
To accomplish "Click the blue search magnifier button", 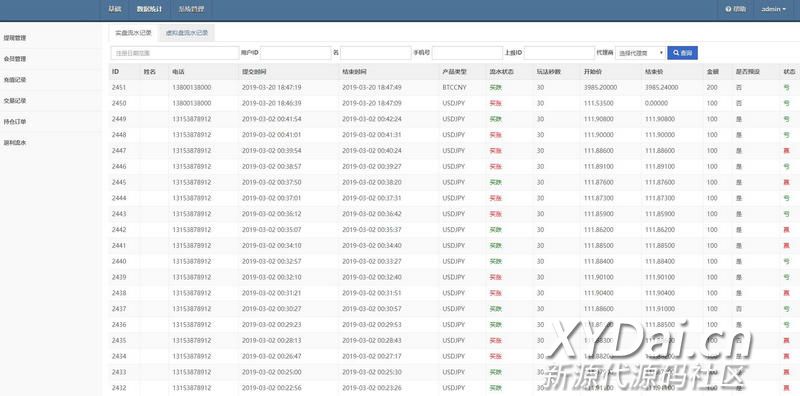I will click(x=682, y=53).
